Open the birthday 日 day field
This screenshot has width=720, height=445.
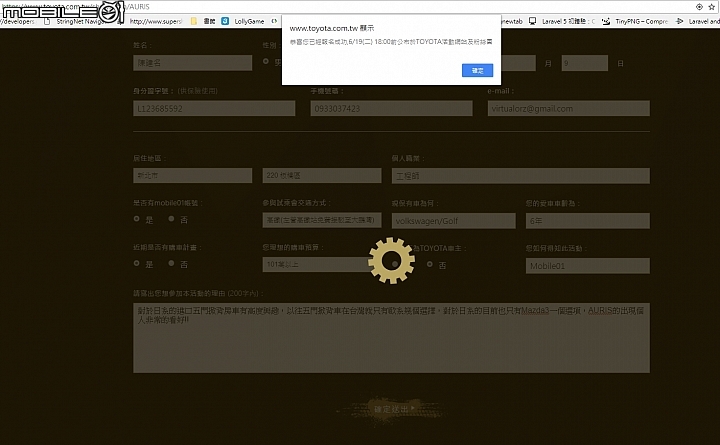coord(585,63)
